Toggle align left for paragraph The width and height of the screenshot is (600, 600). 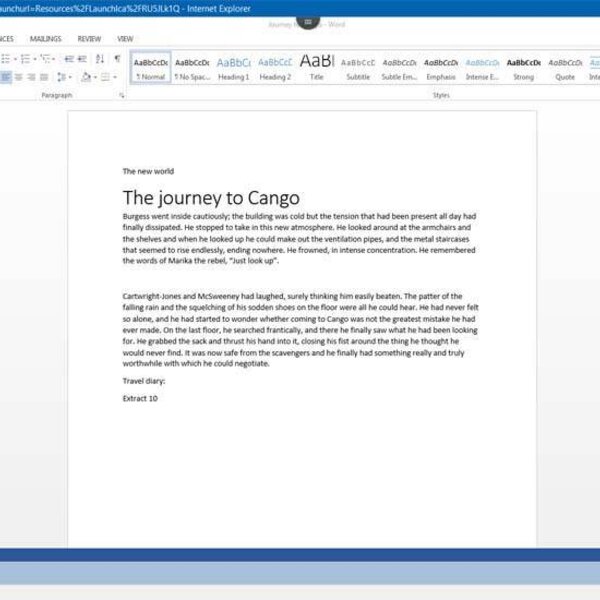point(6,77)
